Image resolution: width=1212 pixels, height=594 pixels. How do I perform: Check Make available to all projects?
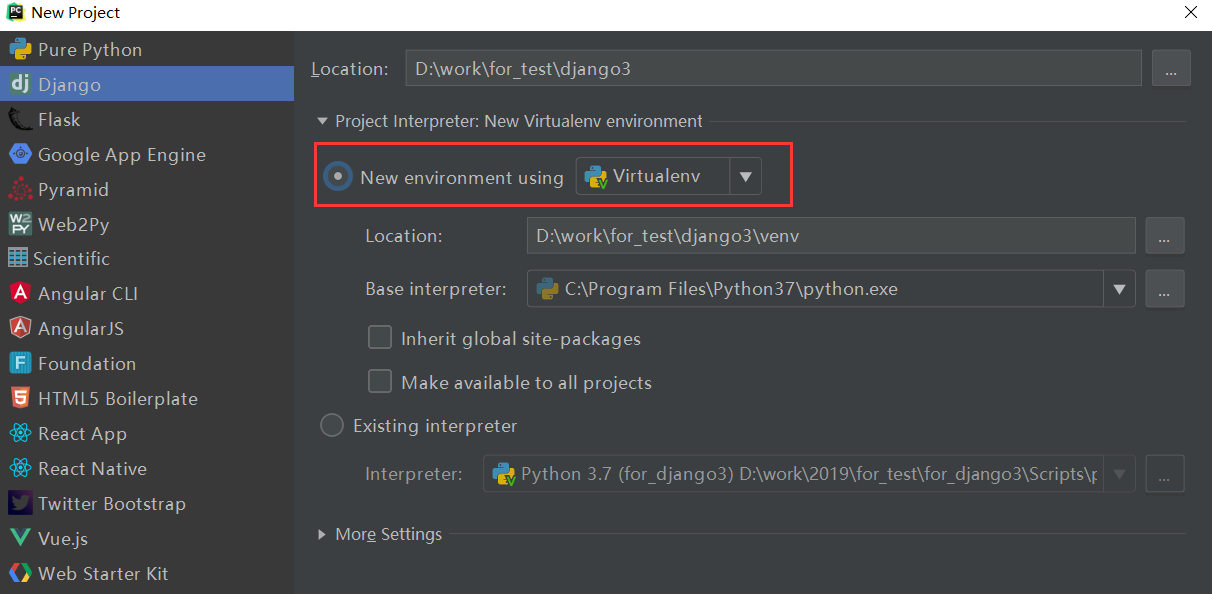[x=380, y=382]
